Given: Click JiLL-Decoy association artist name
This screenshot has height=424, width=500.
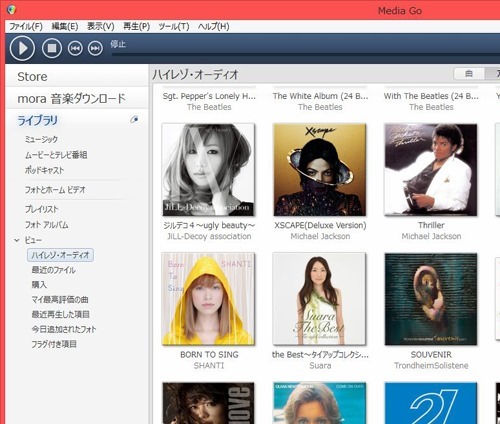Looking at the screenshot, I should click(x=209, y=236).
